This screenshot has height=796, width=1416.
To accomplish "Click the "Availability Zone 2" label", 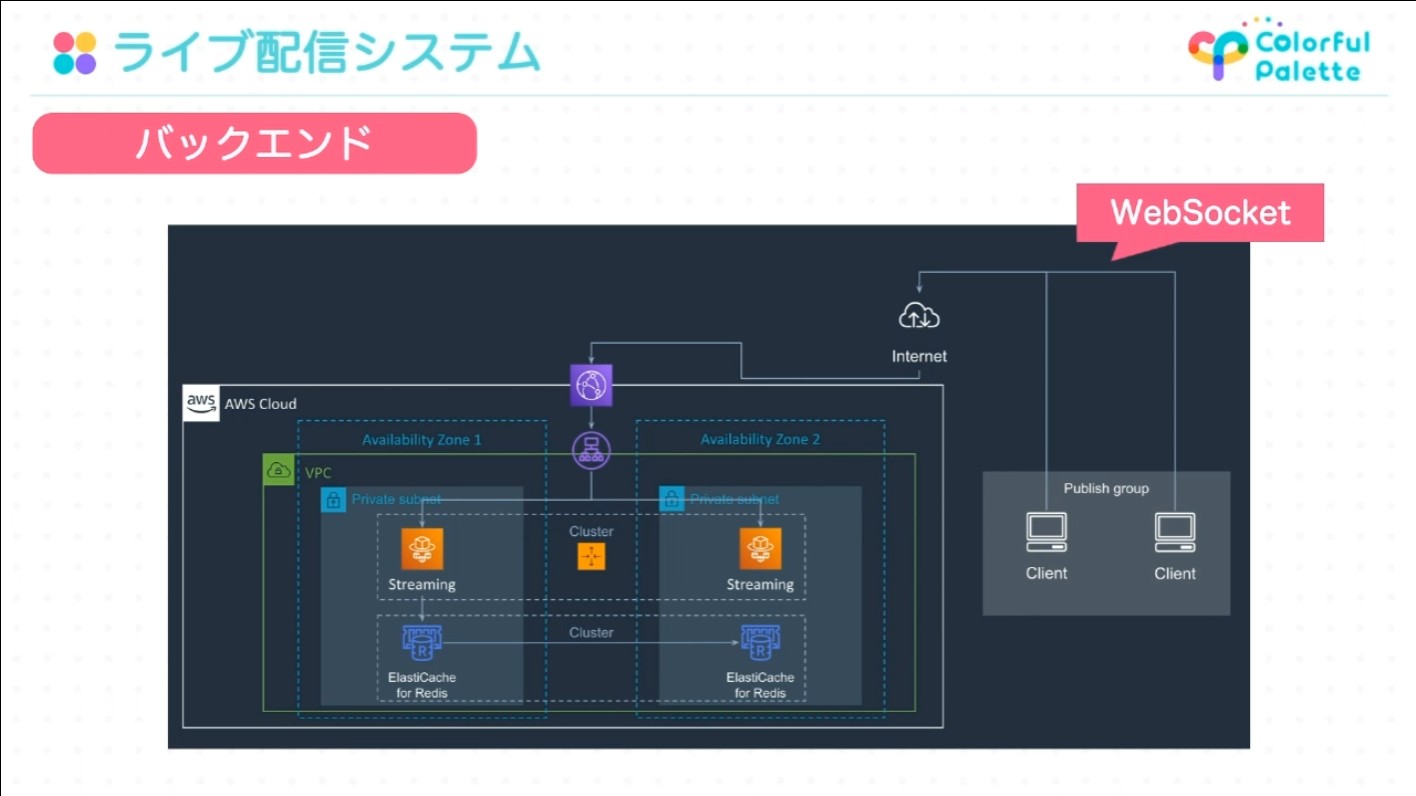I will (760, 440).
